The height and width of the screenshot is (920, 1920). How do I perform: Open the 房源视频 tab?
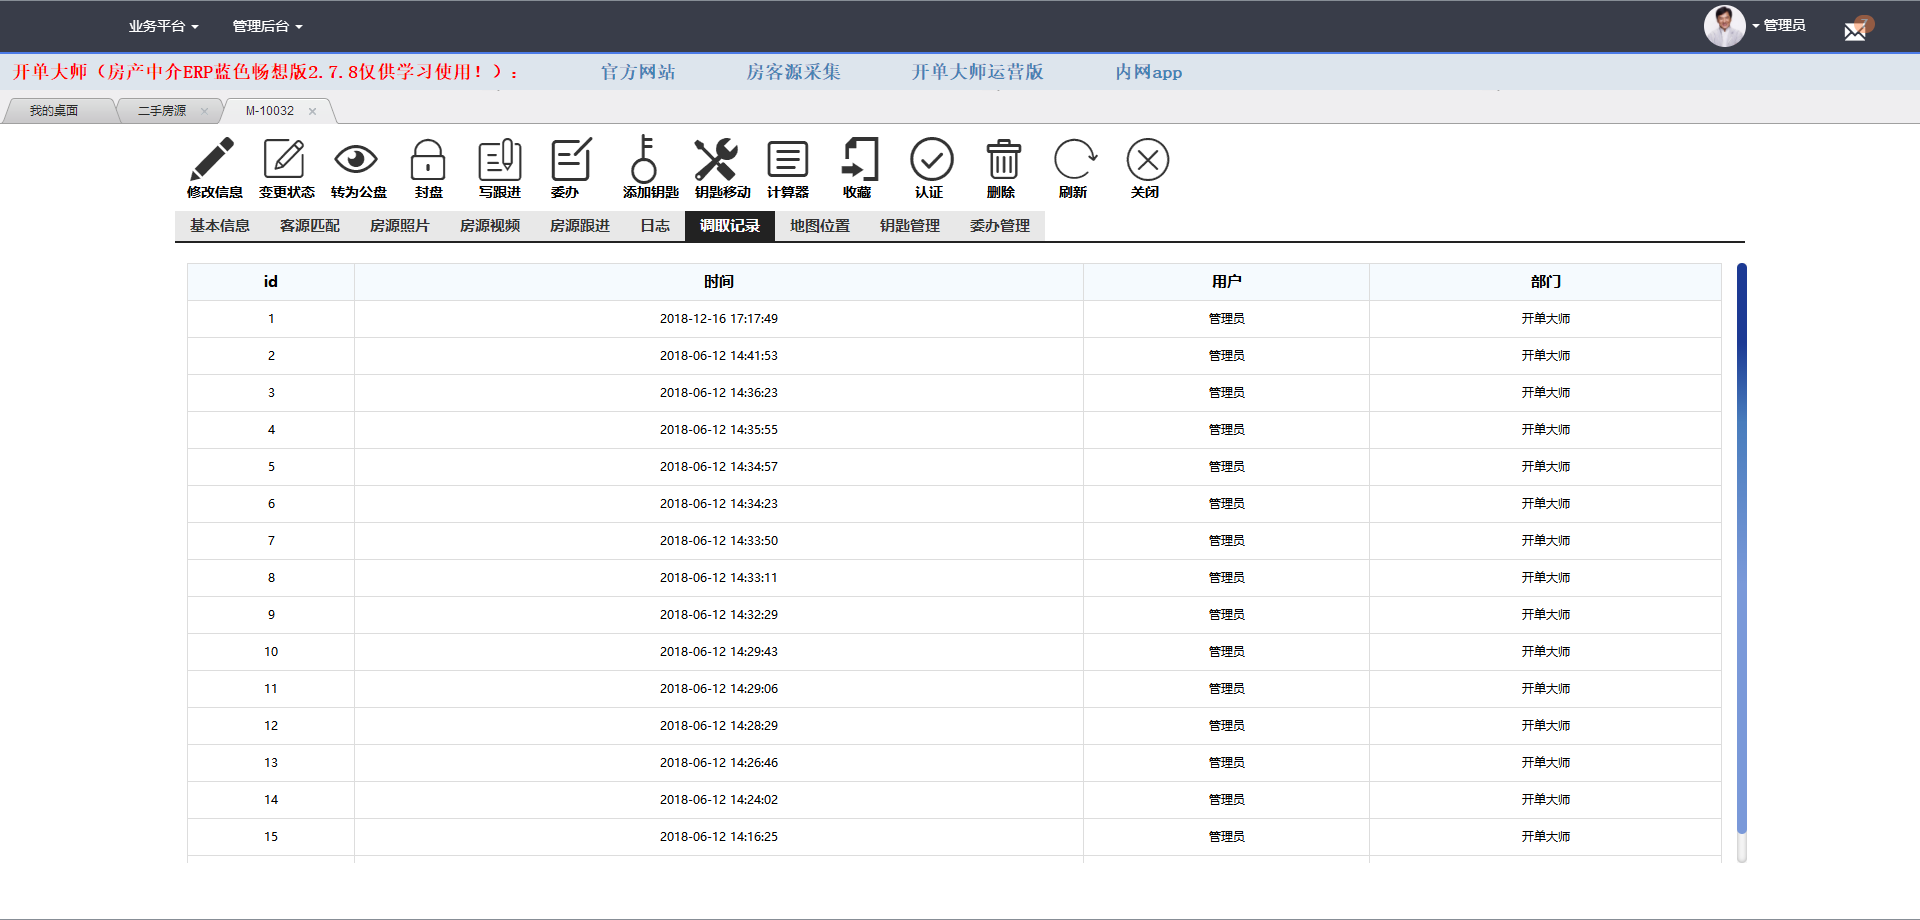(490, 226)
